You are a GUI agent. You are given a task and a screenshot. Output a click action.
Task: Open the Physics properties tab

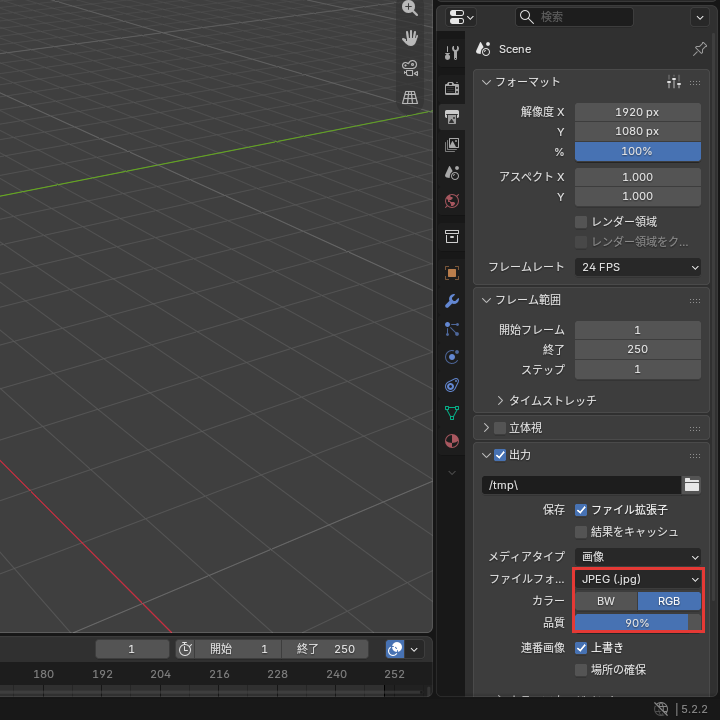(452, 357)
